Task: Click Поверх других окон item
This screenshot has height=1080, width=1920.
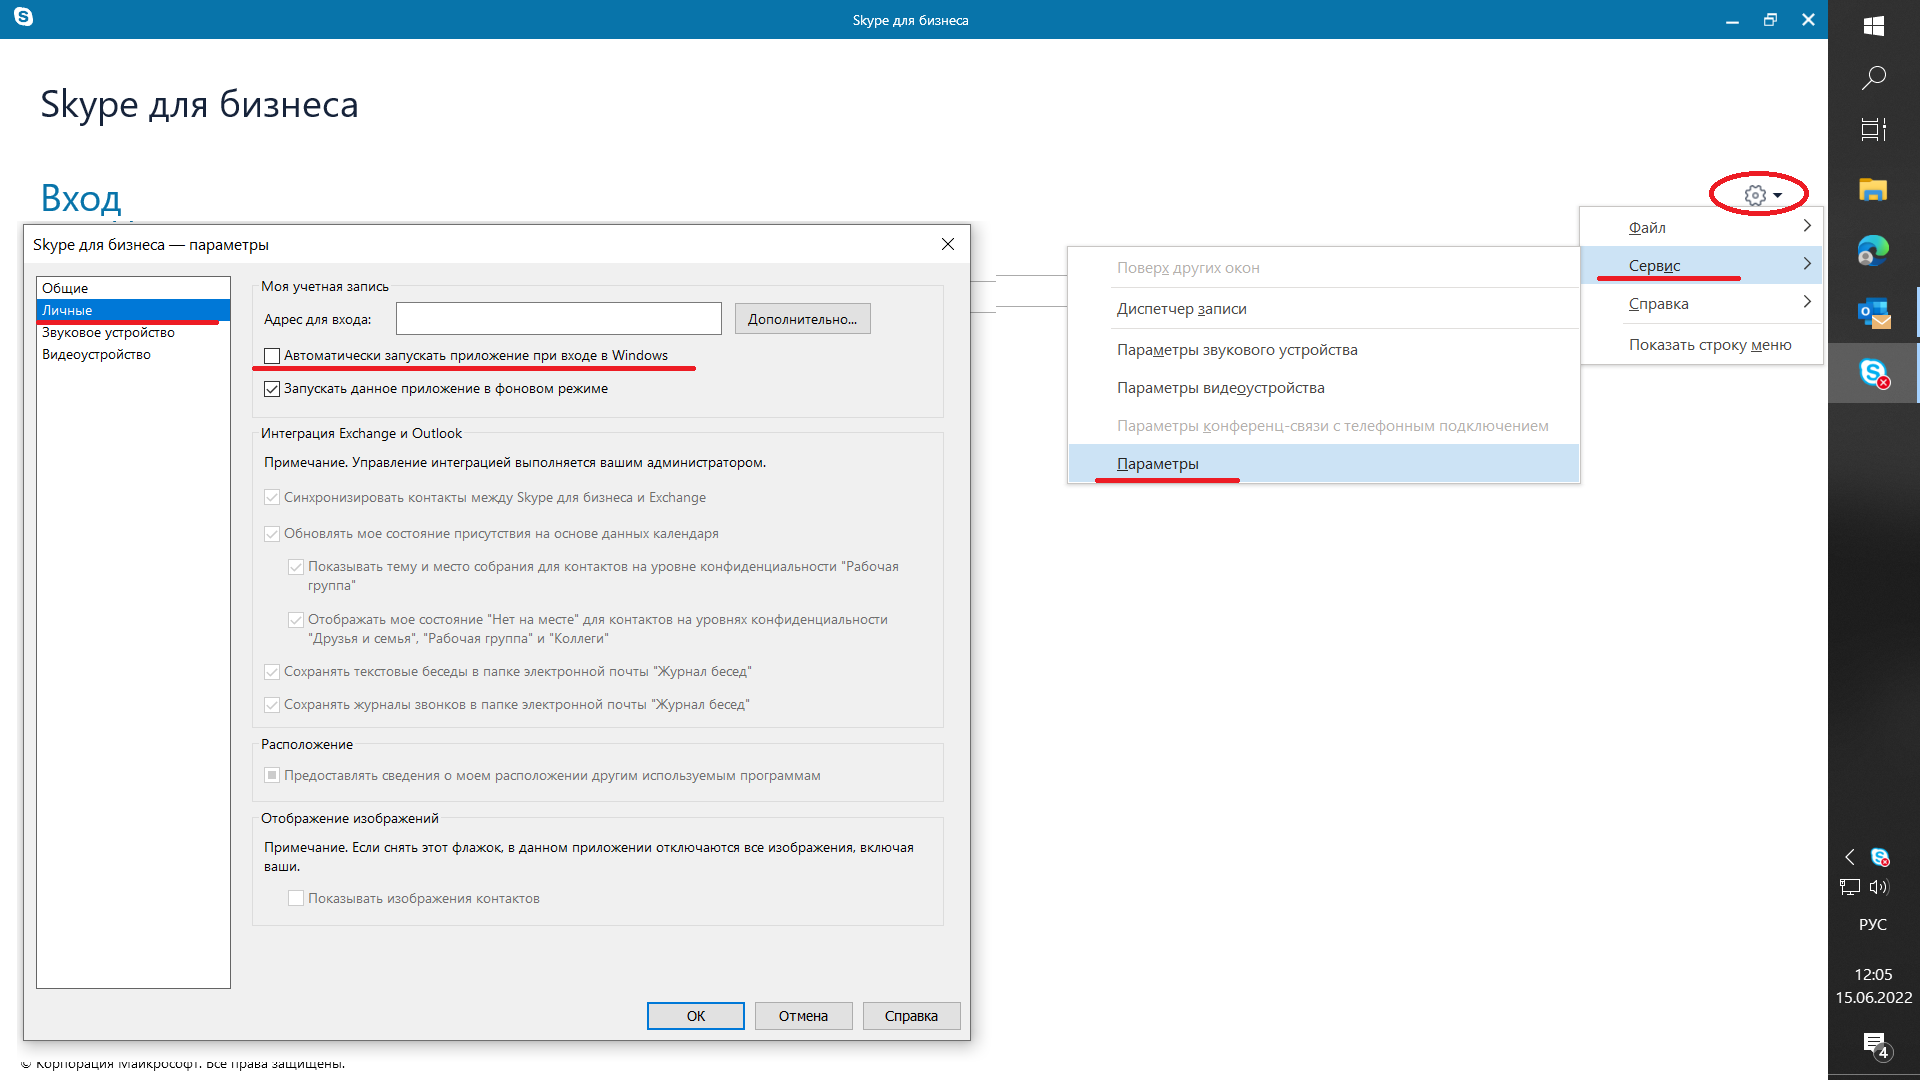Action: [x=1324, y=268]
